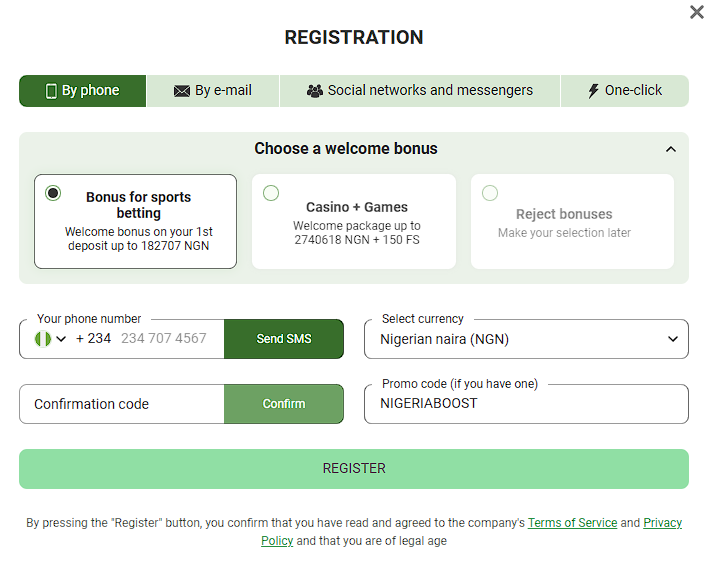This screenshot has width=706, height=580.
Task: Open the country code dropdown arrow
Action: 62,339
